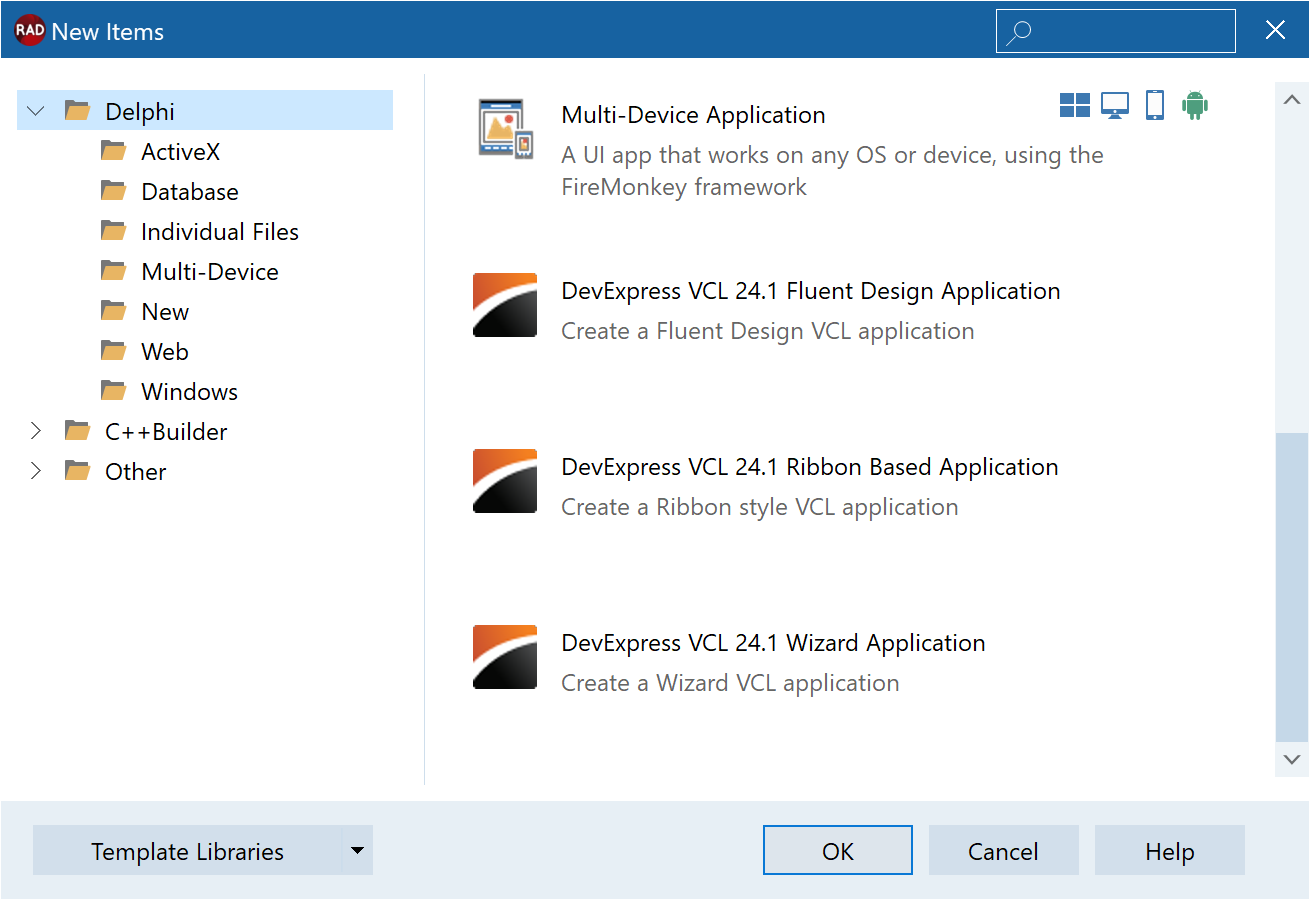
Task: Collapse the Delphi tree node
Action: point(36,111)
